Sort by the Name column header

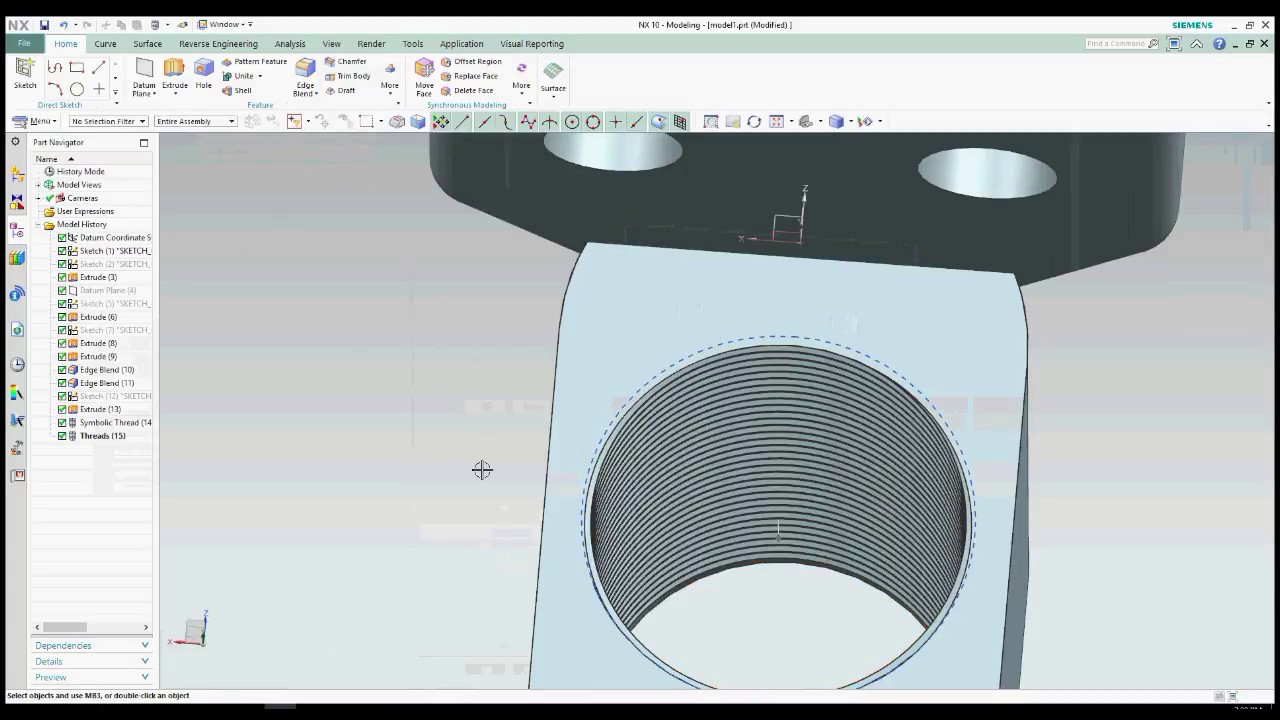click(x=46, y=159)
